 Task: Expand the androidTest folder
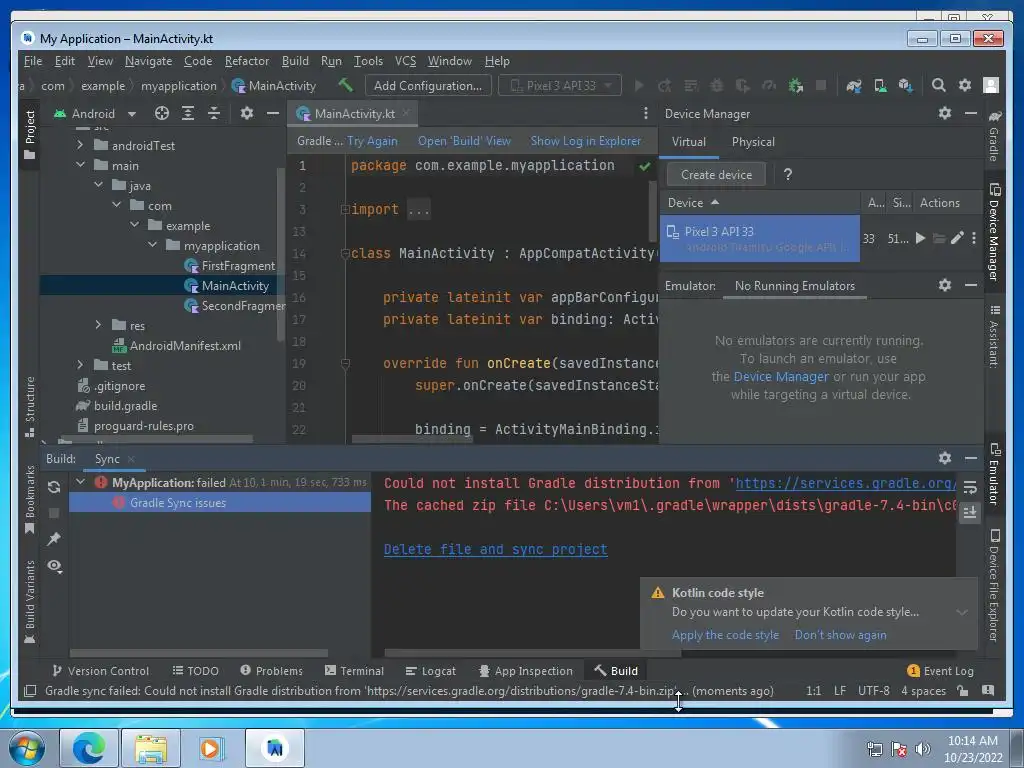click(x=80, y=145)
